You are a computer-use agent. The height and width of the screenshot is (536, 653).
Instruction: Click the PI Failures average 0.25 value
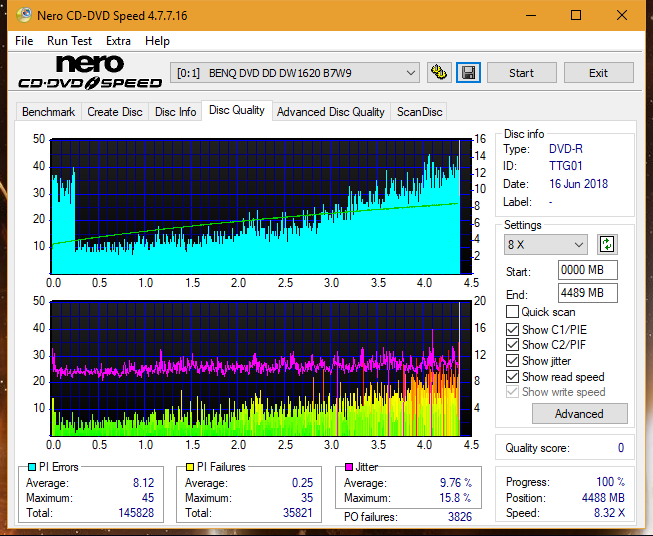point(302,483)
